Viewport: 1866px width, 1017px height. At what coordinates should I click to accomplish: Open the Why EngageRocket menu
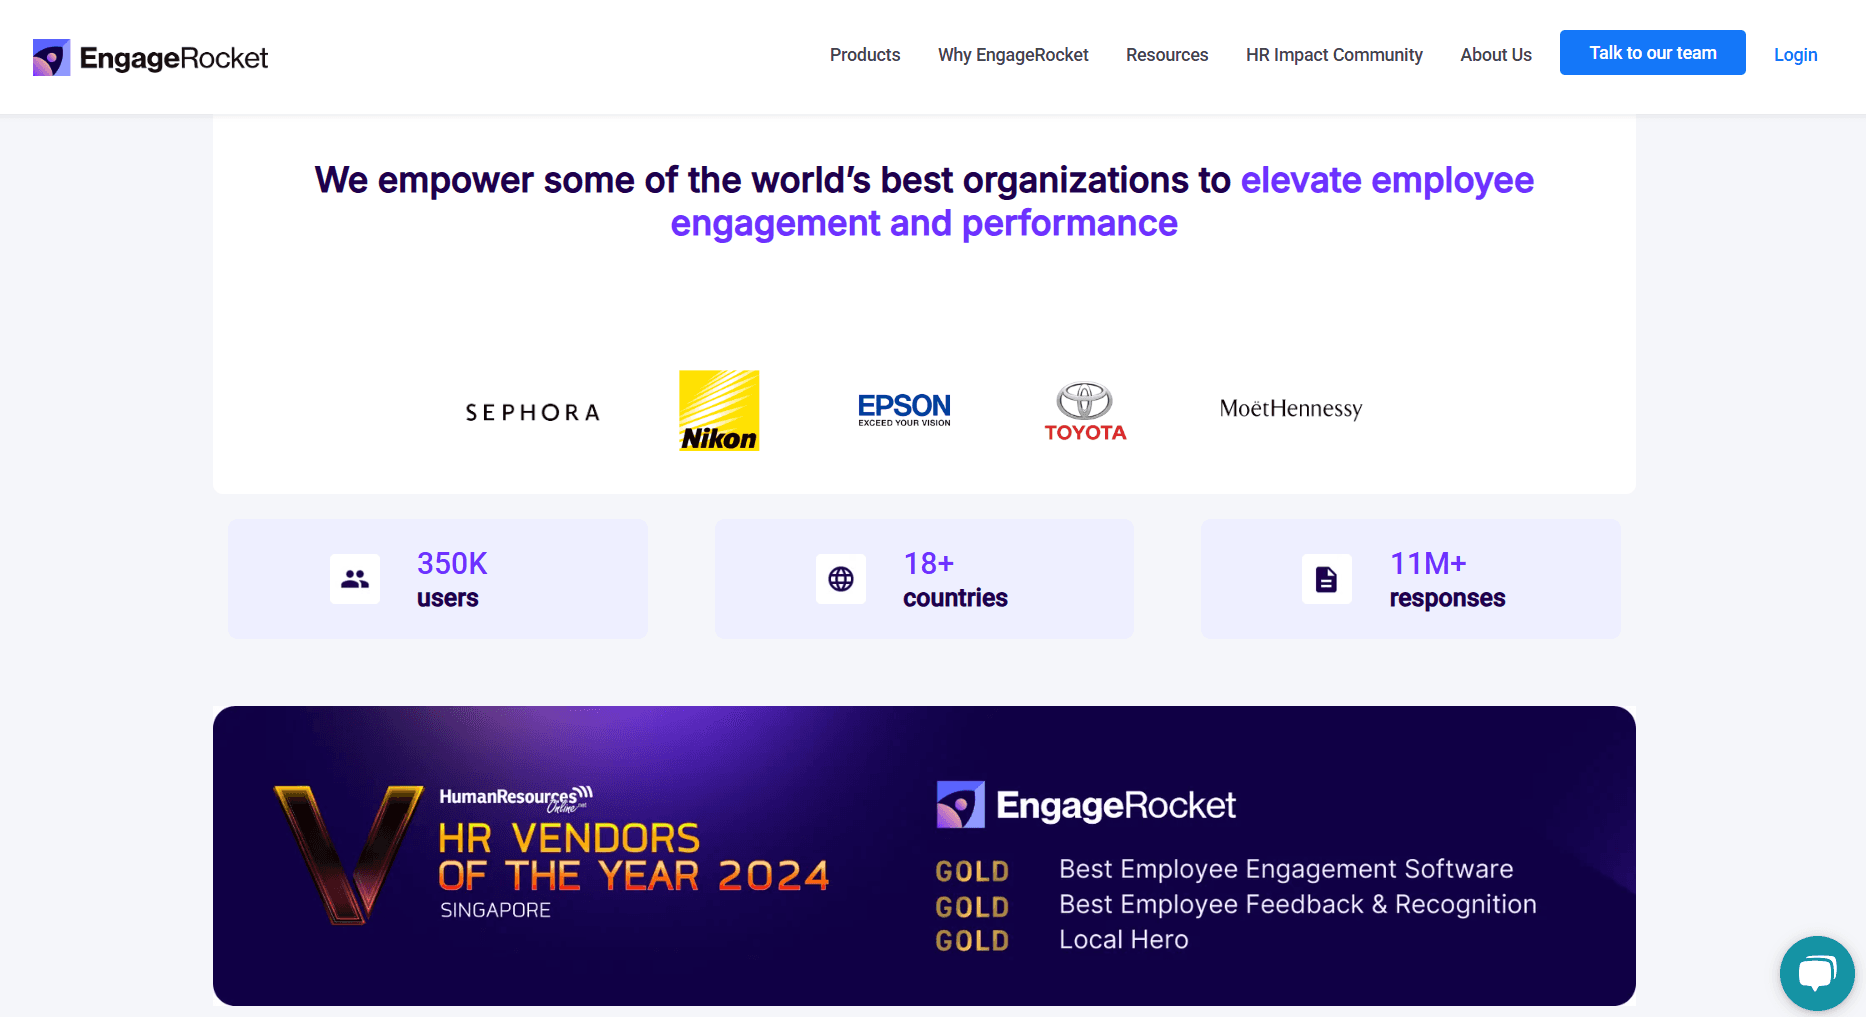pos(1013,55)
